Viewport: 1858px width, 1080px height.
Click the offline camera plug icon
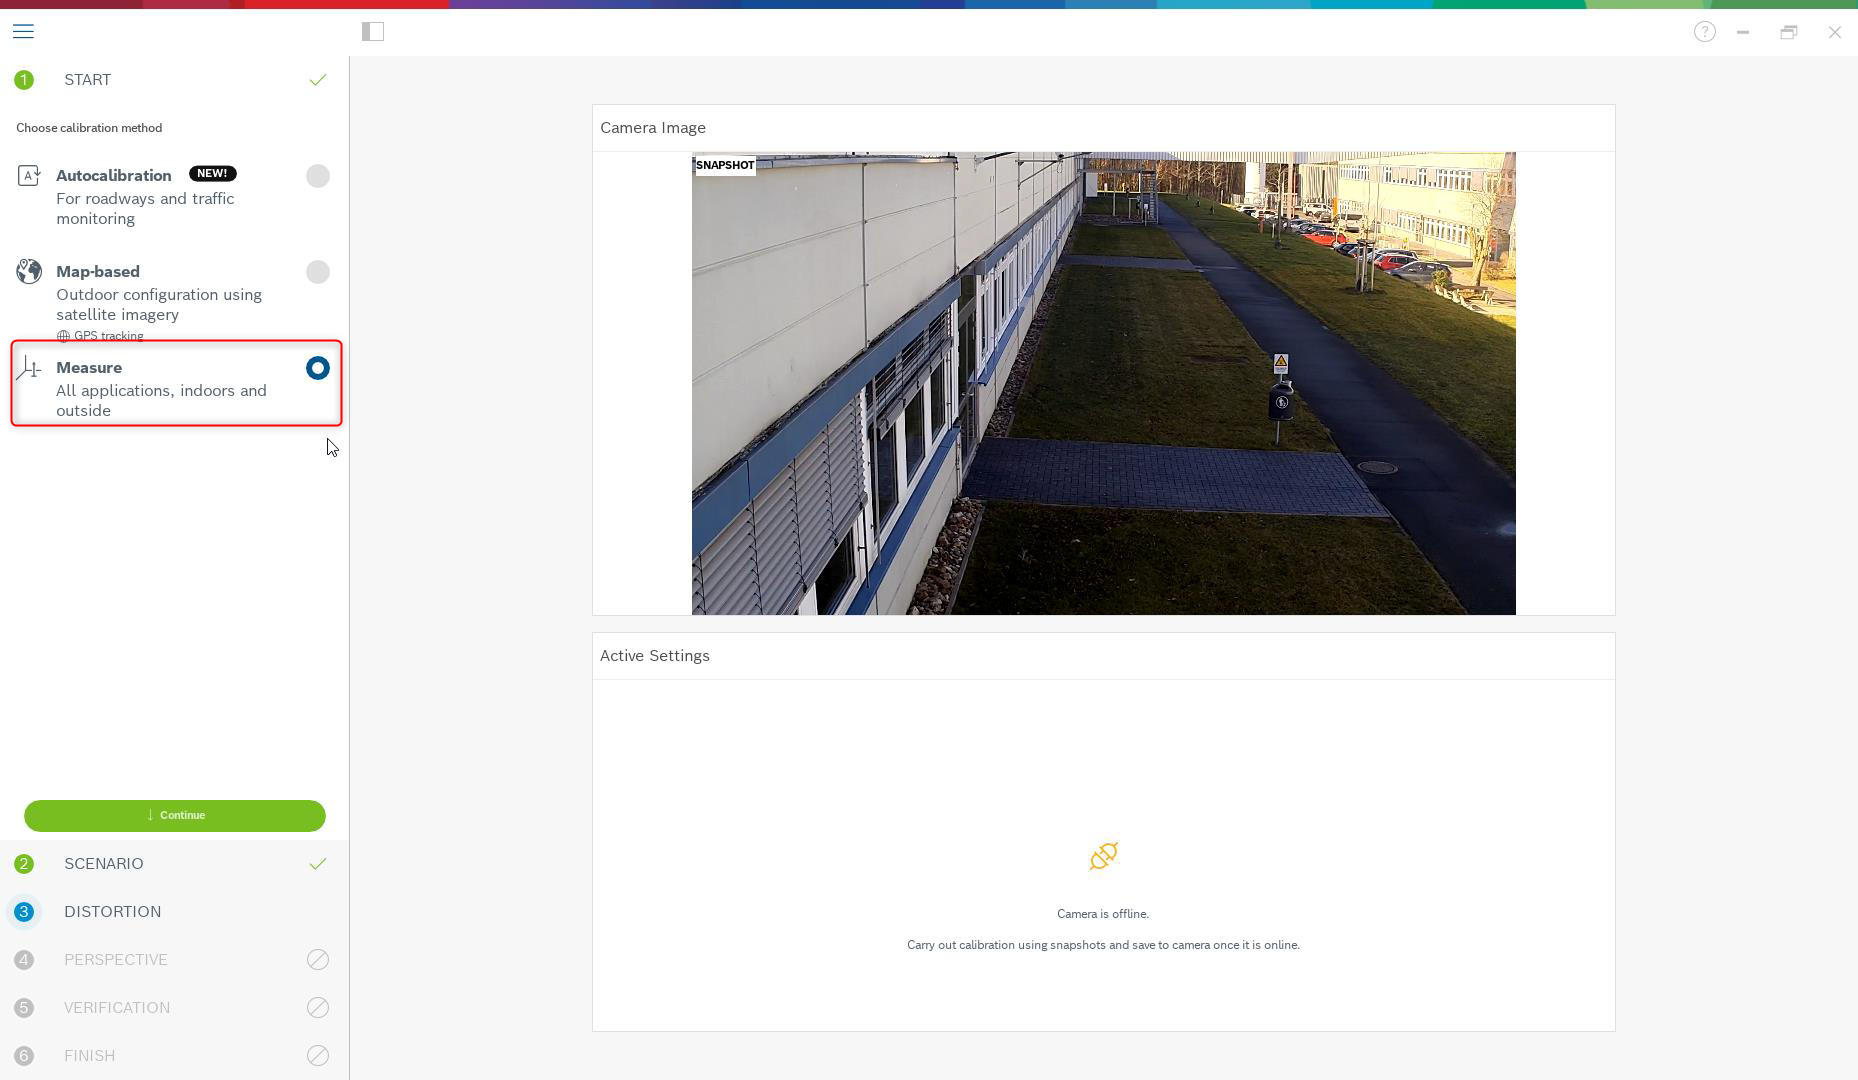[1103, 856]
